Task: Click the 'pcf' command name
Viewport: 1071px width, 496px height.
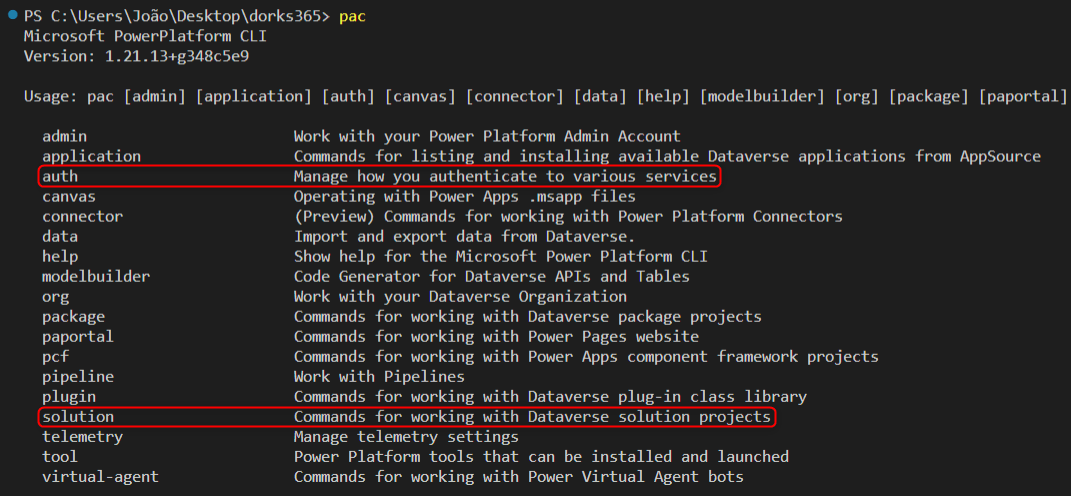Action: click(x=55, y=357)
